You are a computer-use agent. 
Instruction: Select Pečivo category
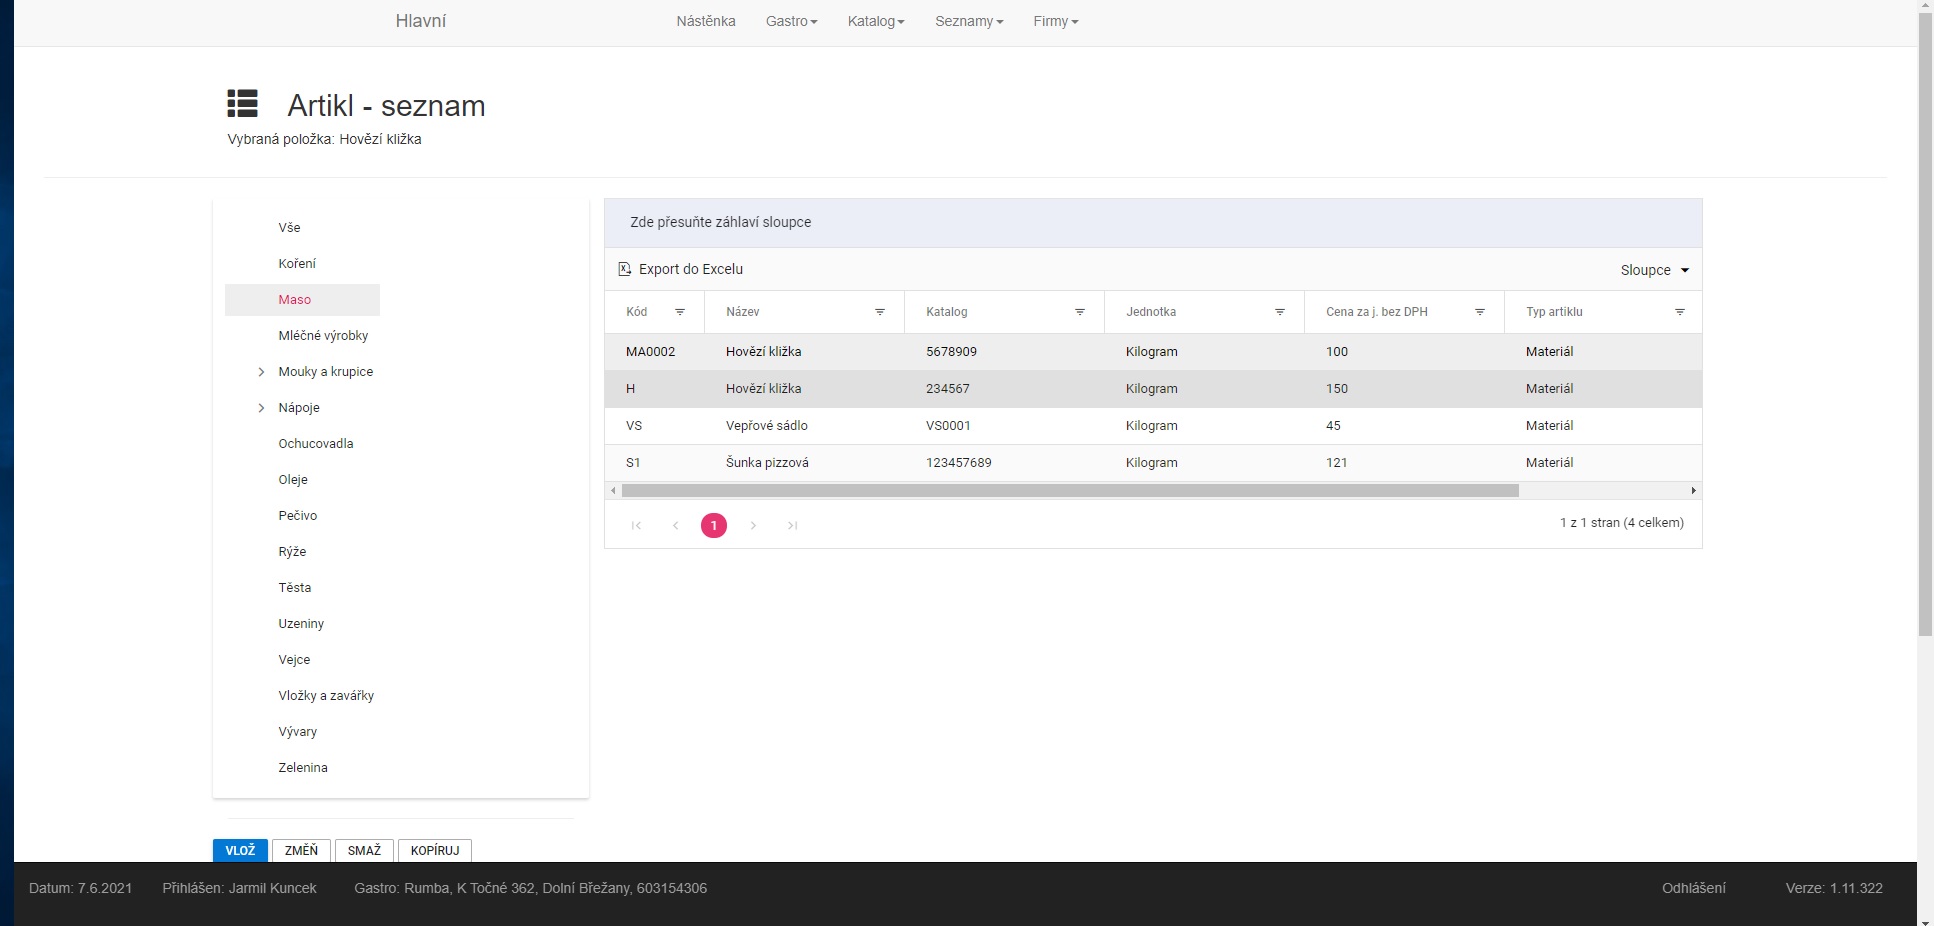298,516
